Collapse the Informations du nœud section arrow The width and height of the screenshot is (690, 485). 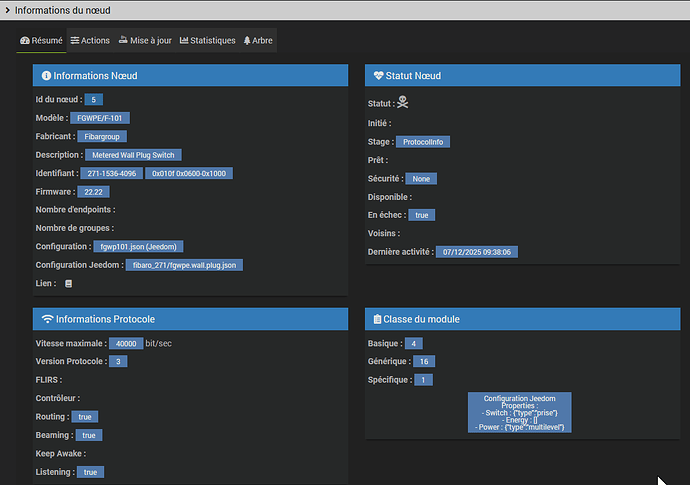pyautogui.click(x=7, y=10)
